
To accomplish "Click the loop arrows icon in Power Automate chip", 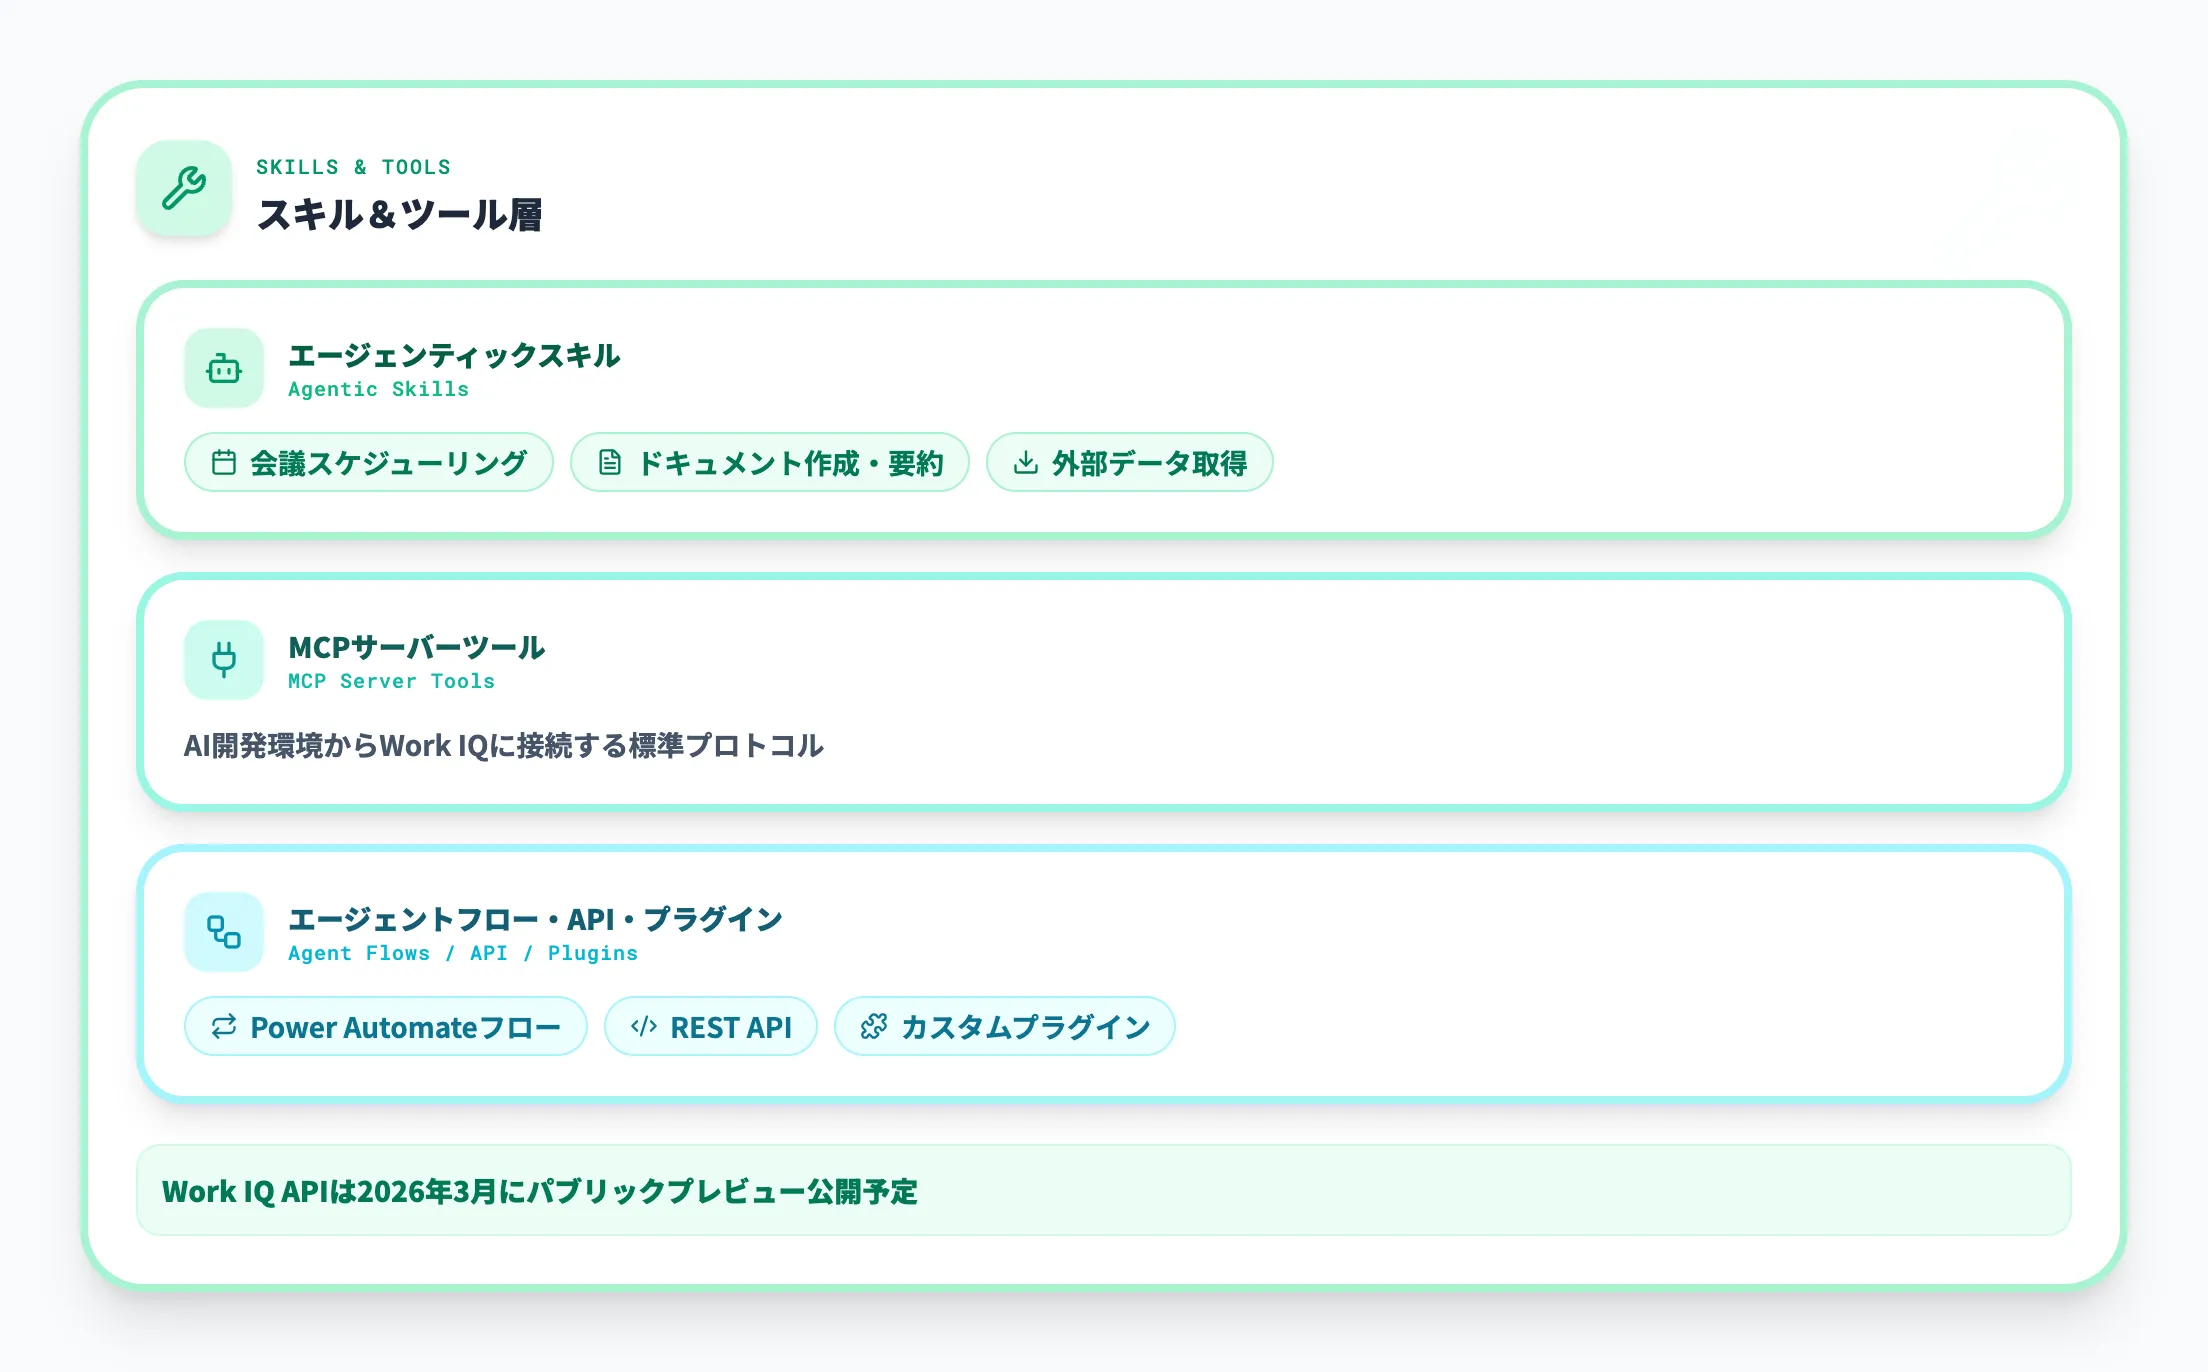I will click(x=224, y=1027).
